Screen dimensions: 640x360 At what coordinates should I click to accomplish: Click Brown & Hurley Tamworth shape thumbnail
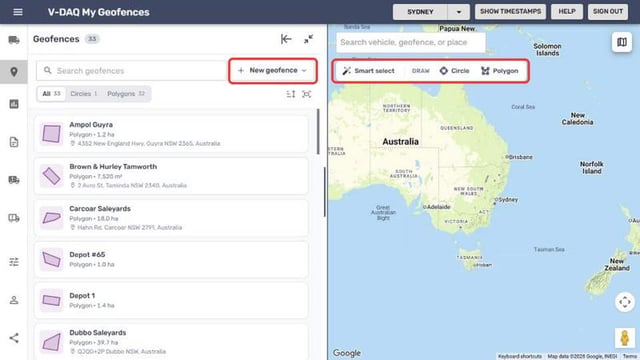[51, 176]
